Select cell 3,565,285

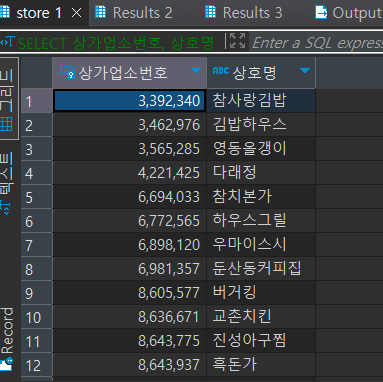tap(129, 149)
